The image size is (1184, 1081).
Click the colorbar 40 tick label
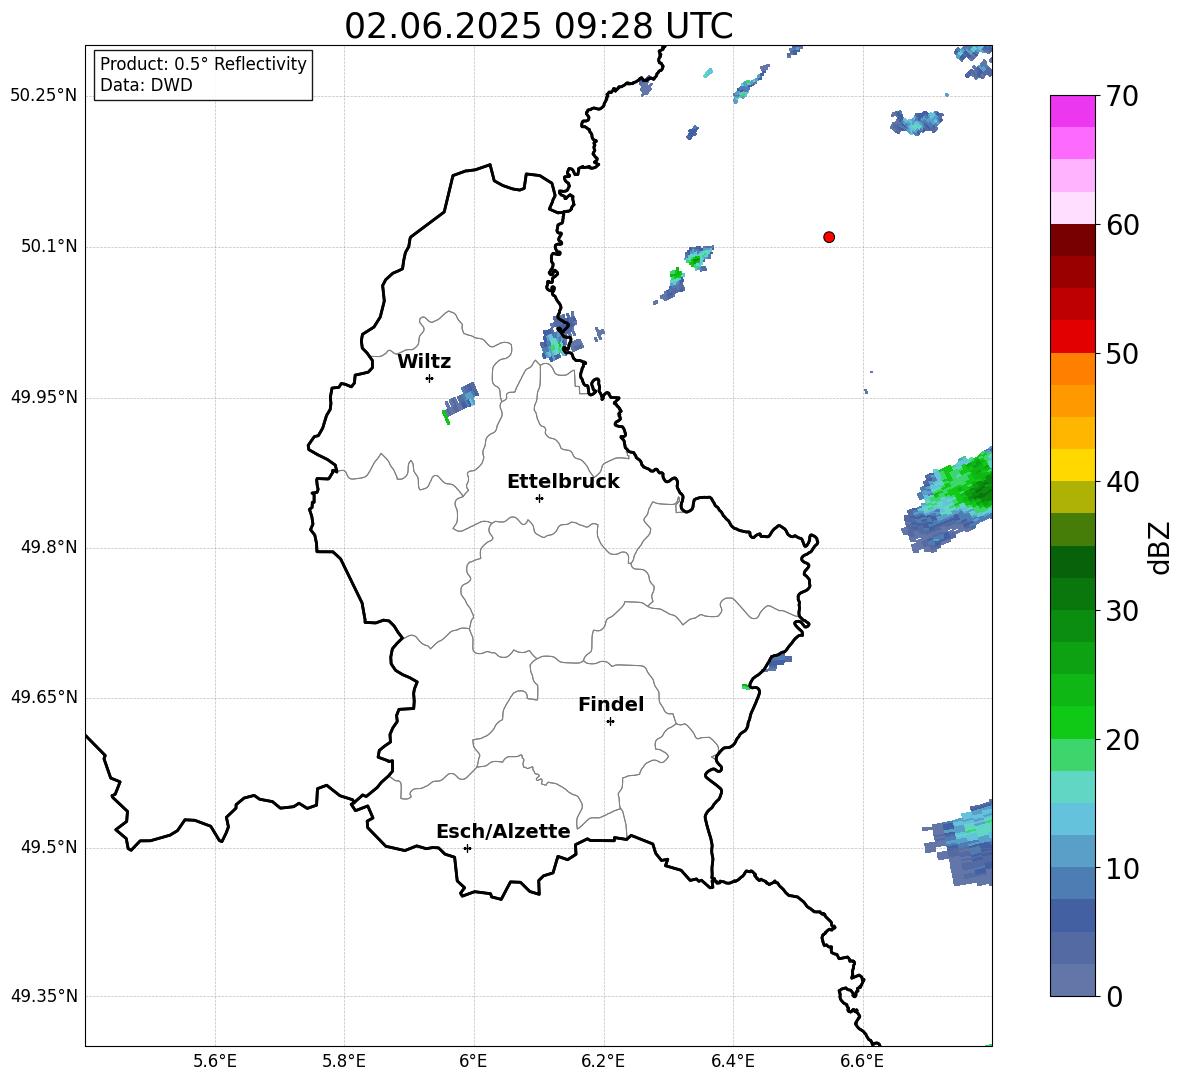tap(1122, 482)
